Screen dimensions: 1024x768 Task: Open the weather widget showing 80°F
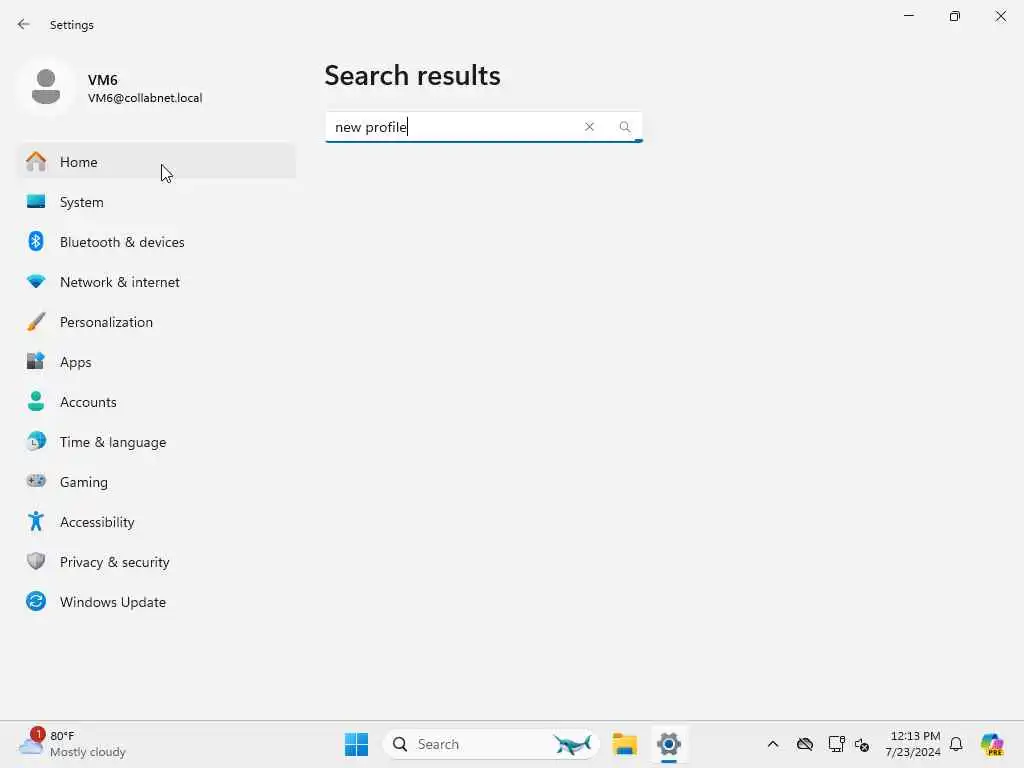coord(72,744)
